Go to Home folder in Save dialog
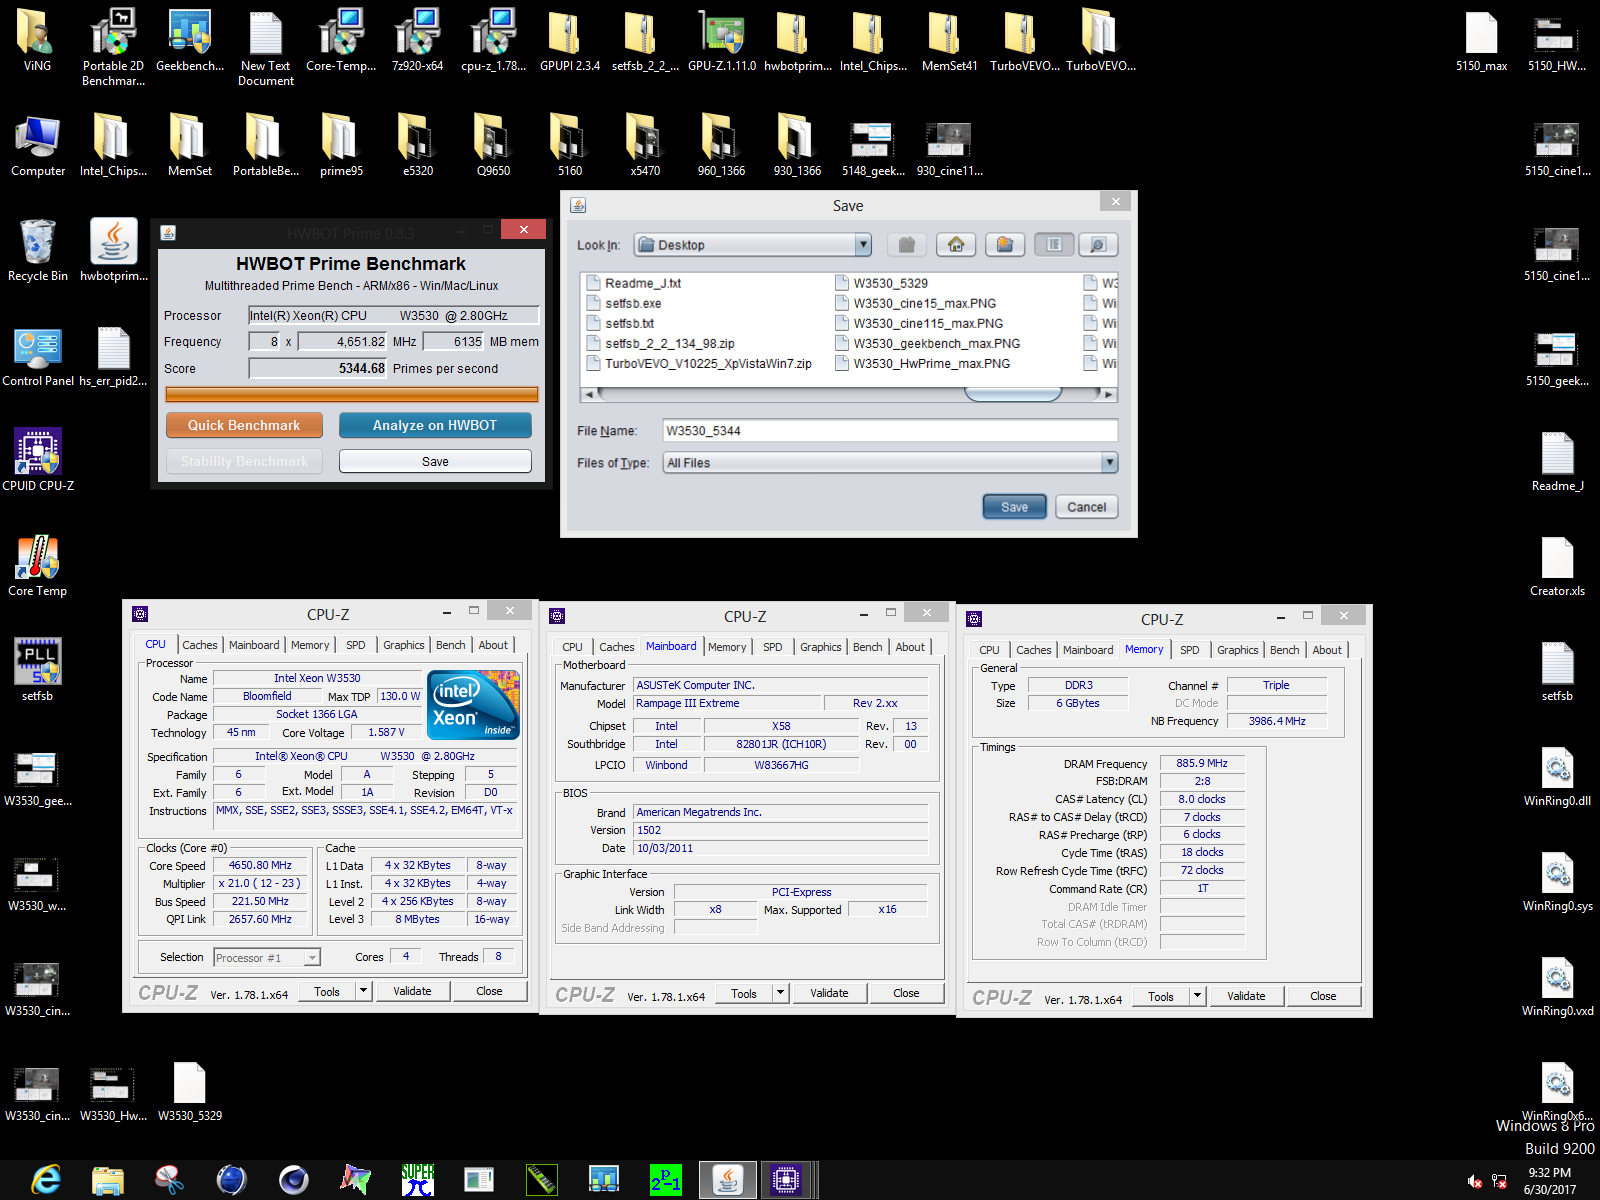 click(x=956, y=245)
